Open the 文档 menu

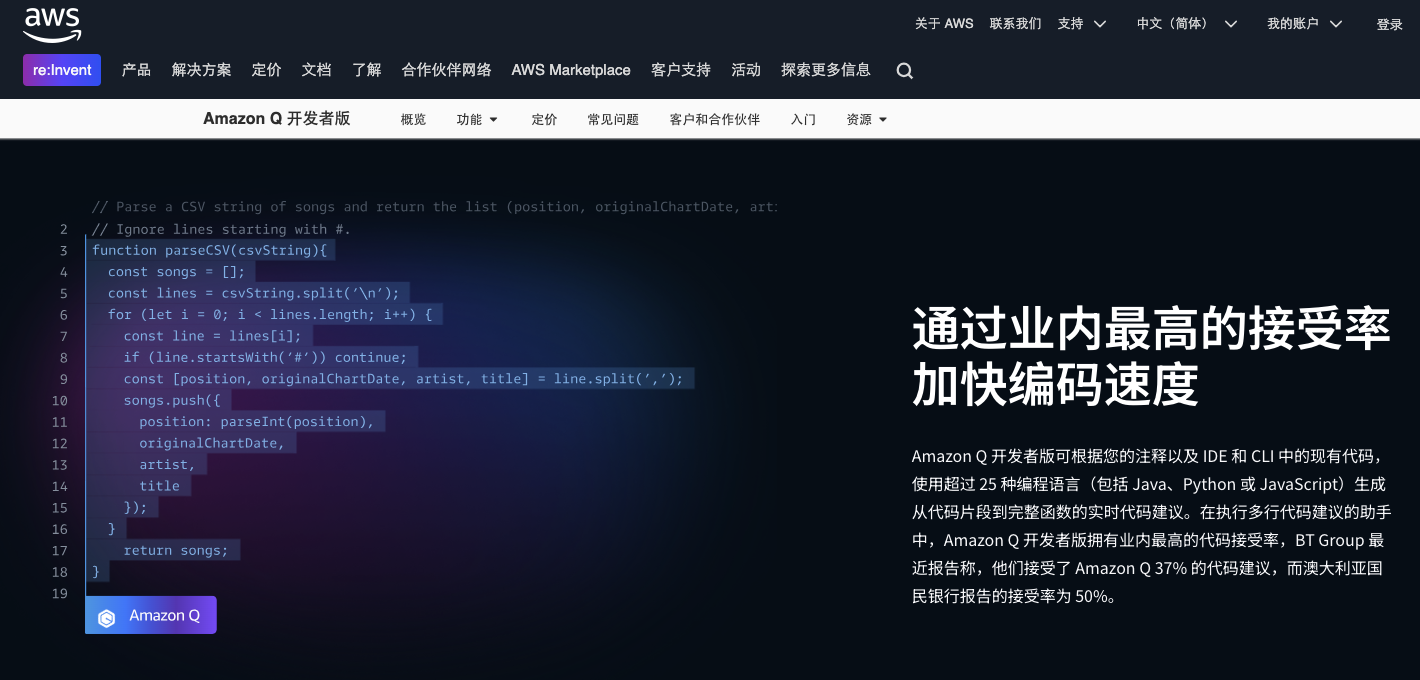tap(316, 70)
